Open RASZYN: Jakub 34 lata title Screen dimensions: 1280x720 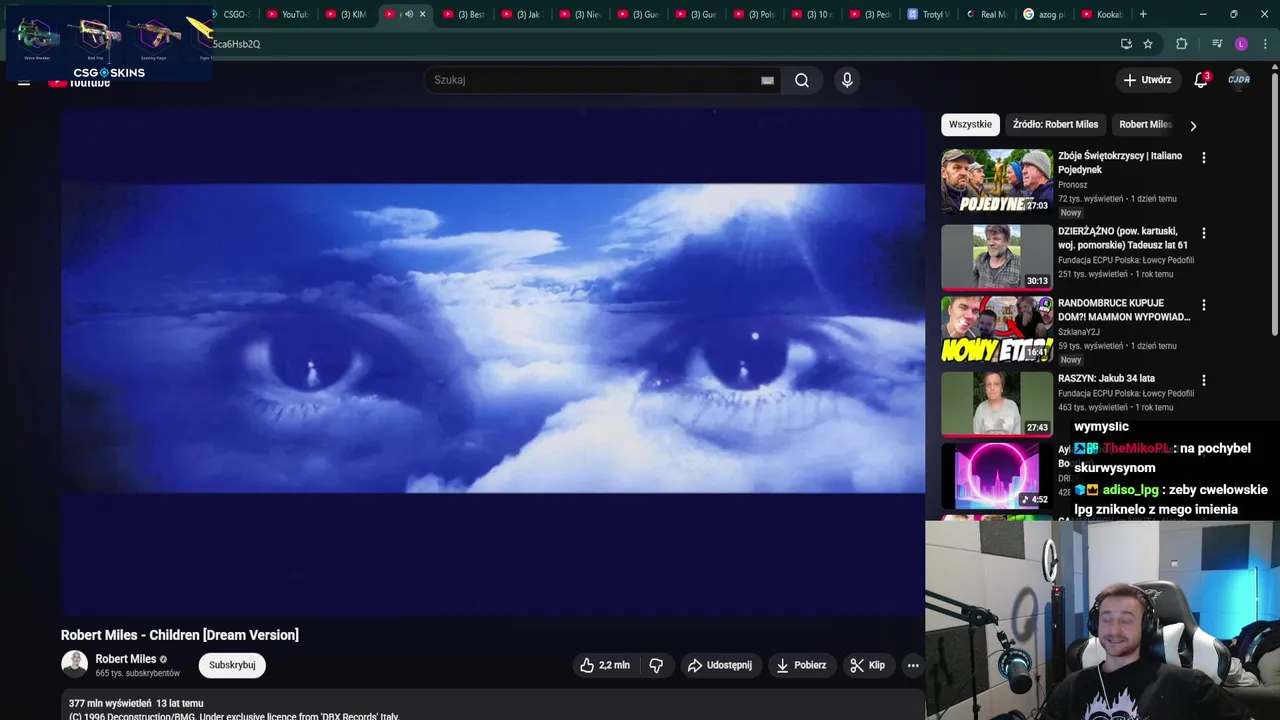(x=1106, y=378)
